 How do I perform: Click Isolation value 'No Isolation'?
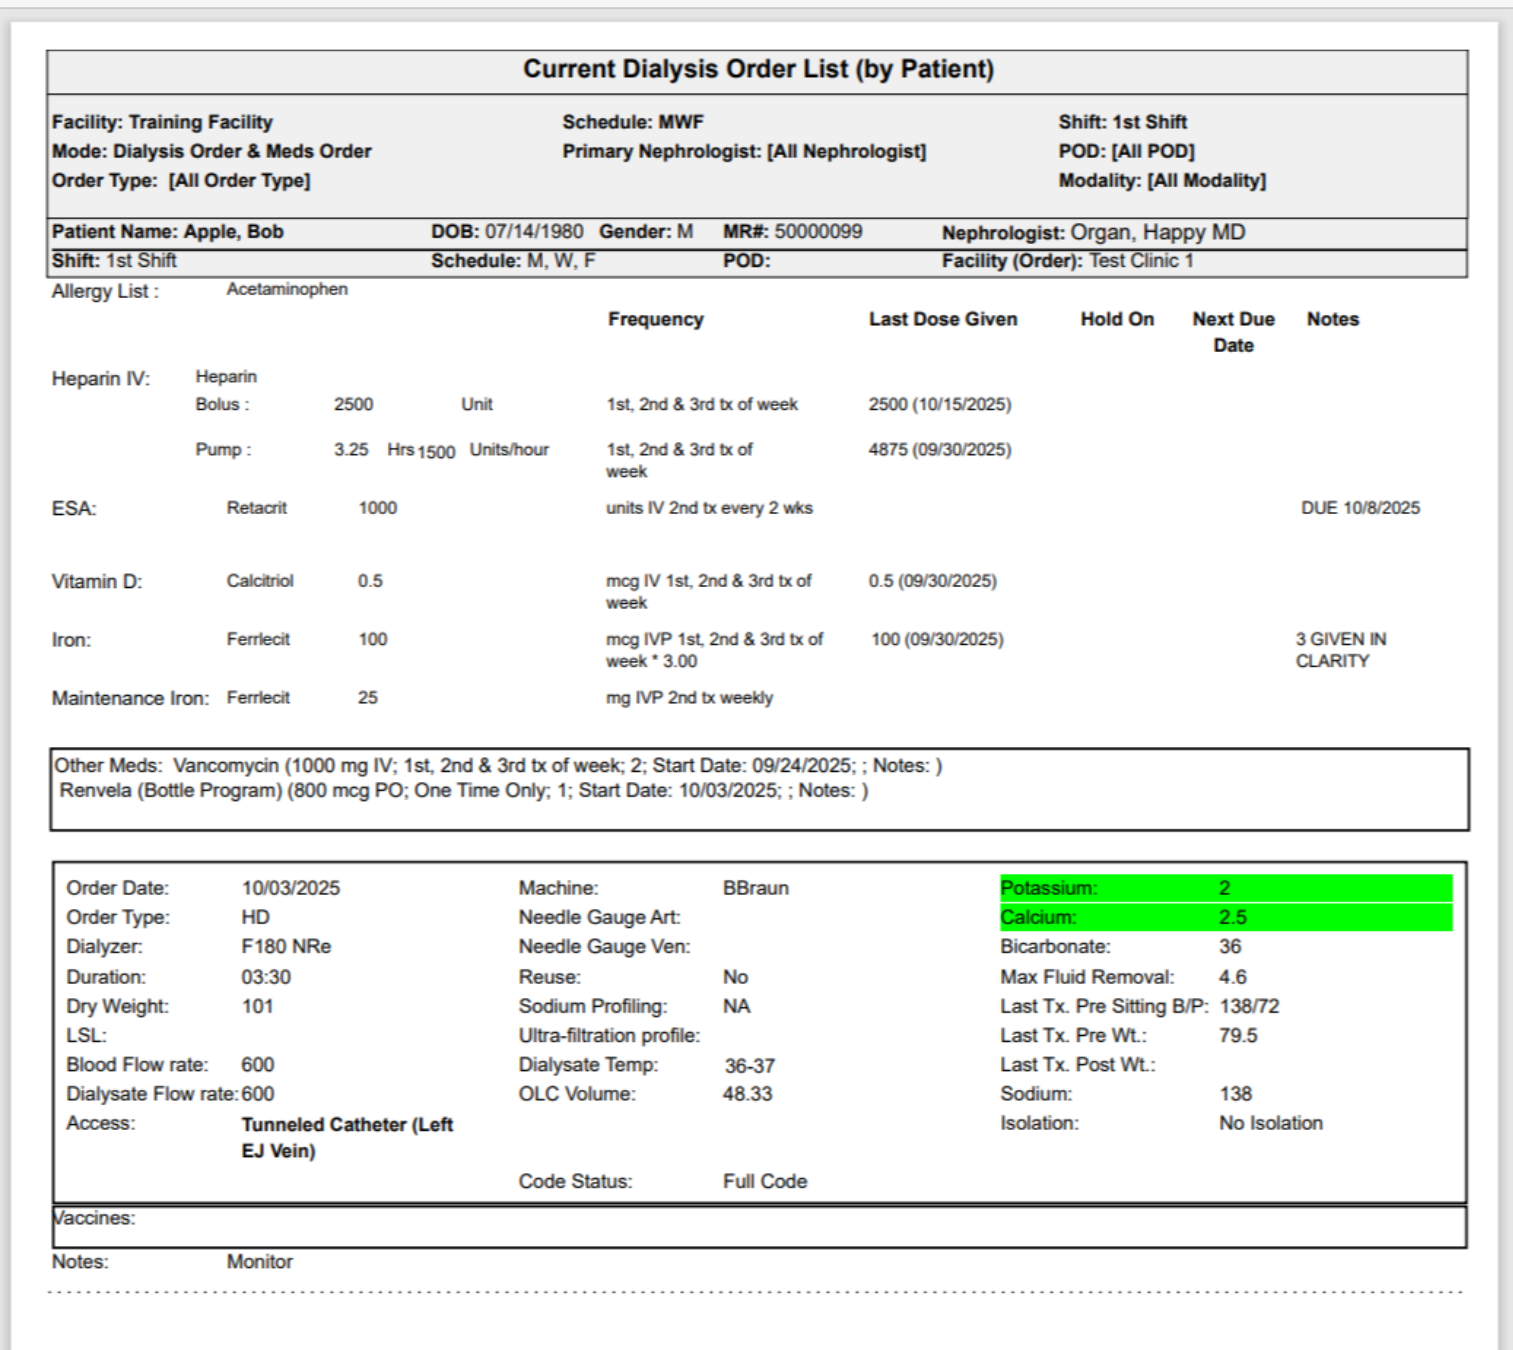click(x=1270, y=1123)
